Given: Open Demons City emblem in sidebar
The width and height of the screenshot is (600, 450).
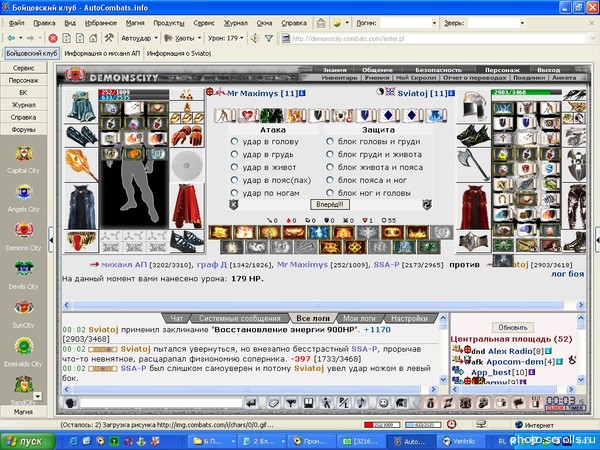Looking at the screenshot, I should click(24, 230).
